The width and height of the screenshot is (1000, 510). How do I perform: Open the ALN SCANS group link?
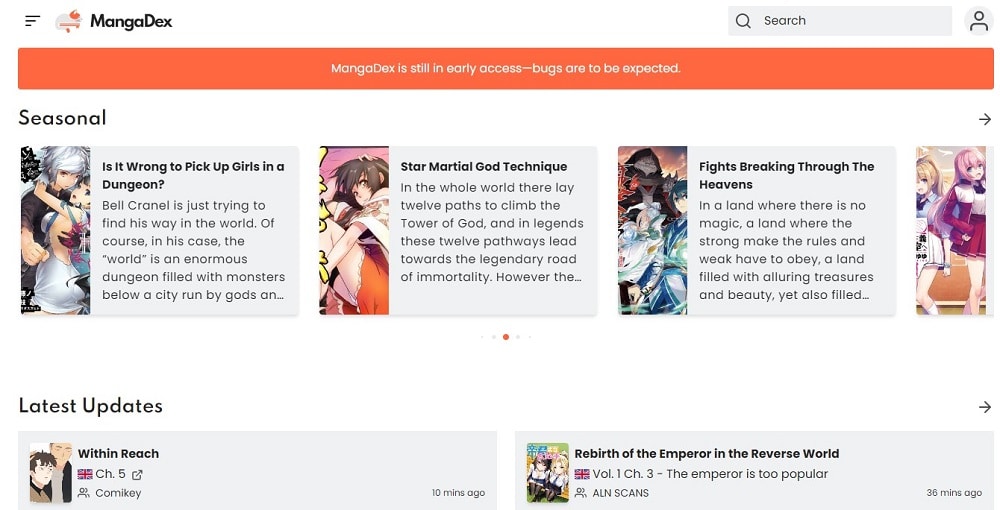coord(621,493)
